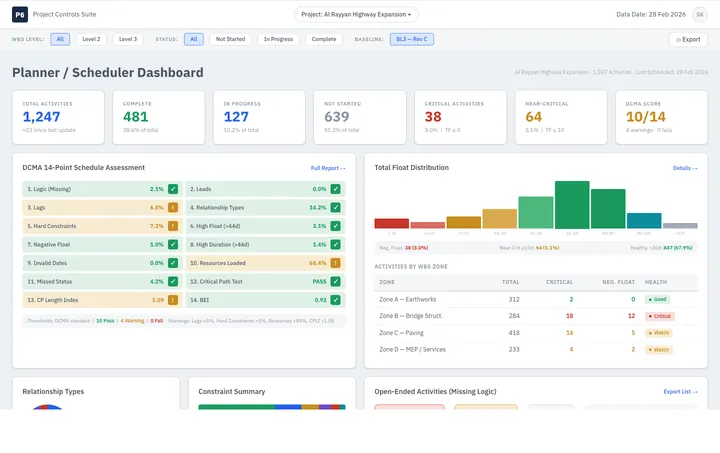
Task: Click the Zone B critical count 18
Action: point(569,316)
